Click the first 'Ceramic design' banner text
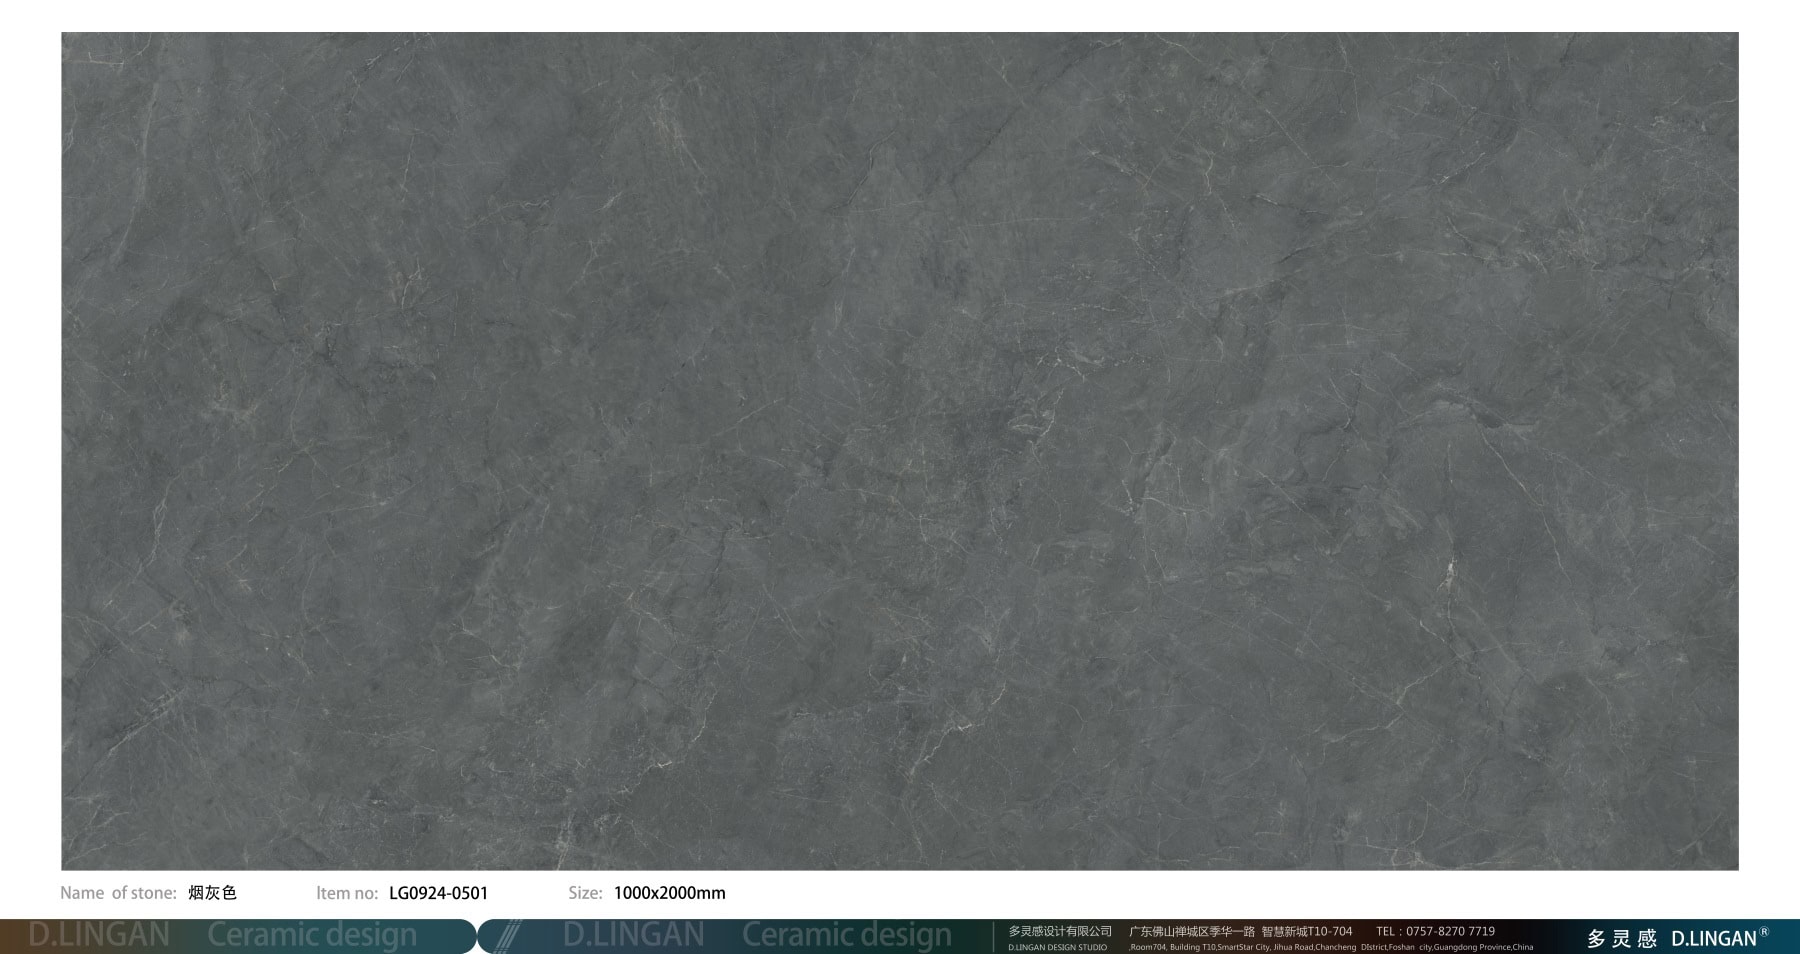Viewport: 1800px width, 954px height. (x=312, y=935)
